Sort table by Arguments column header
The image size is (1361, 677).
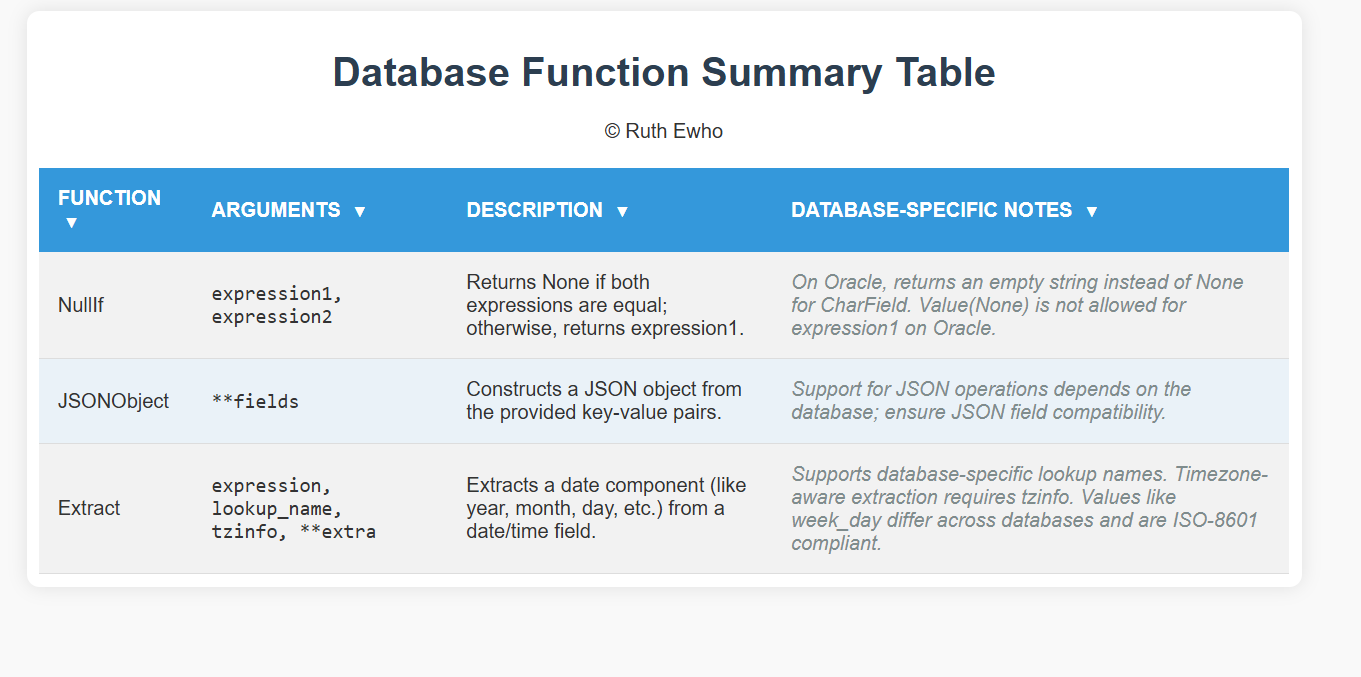click(x=320, y=210)
